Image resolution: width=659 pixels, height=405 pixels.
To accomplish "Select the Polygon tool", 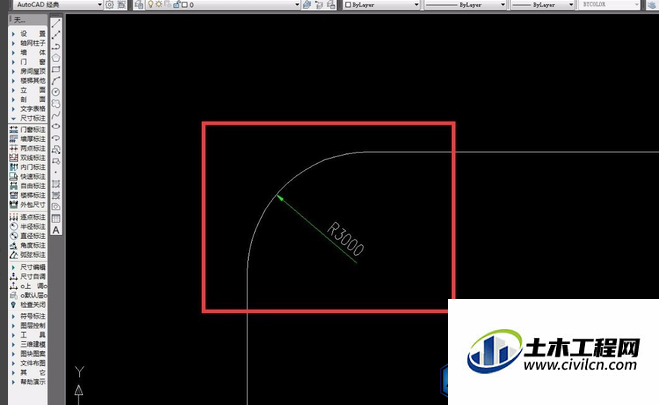I will [56, 58].
